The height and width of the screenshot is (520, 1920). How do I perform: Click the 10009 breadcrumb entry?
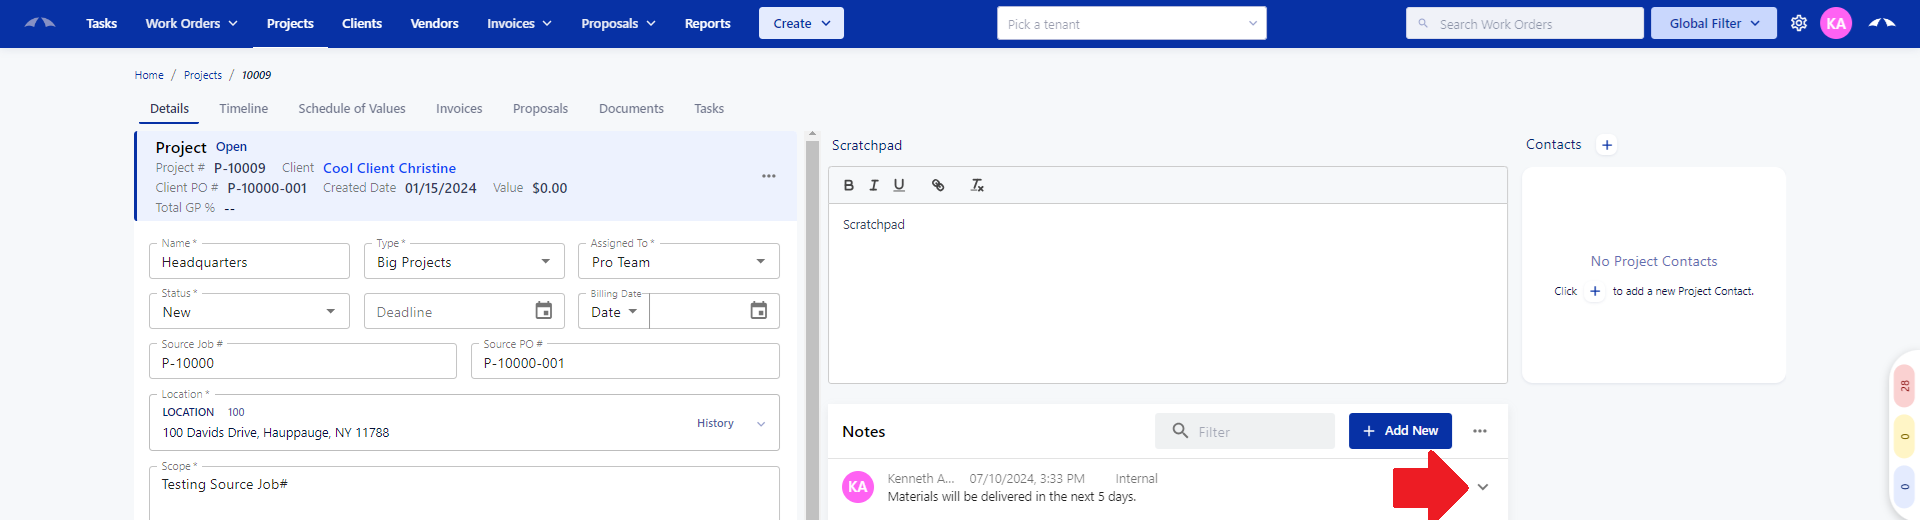coord(256,75)
